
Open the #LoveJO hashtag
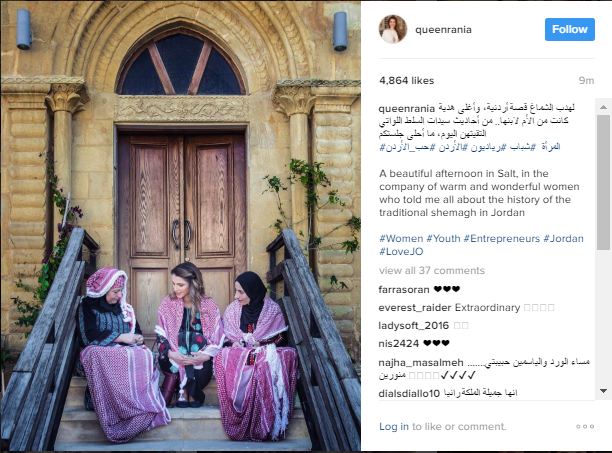(401, 252)
